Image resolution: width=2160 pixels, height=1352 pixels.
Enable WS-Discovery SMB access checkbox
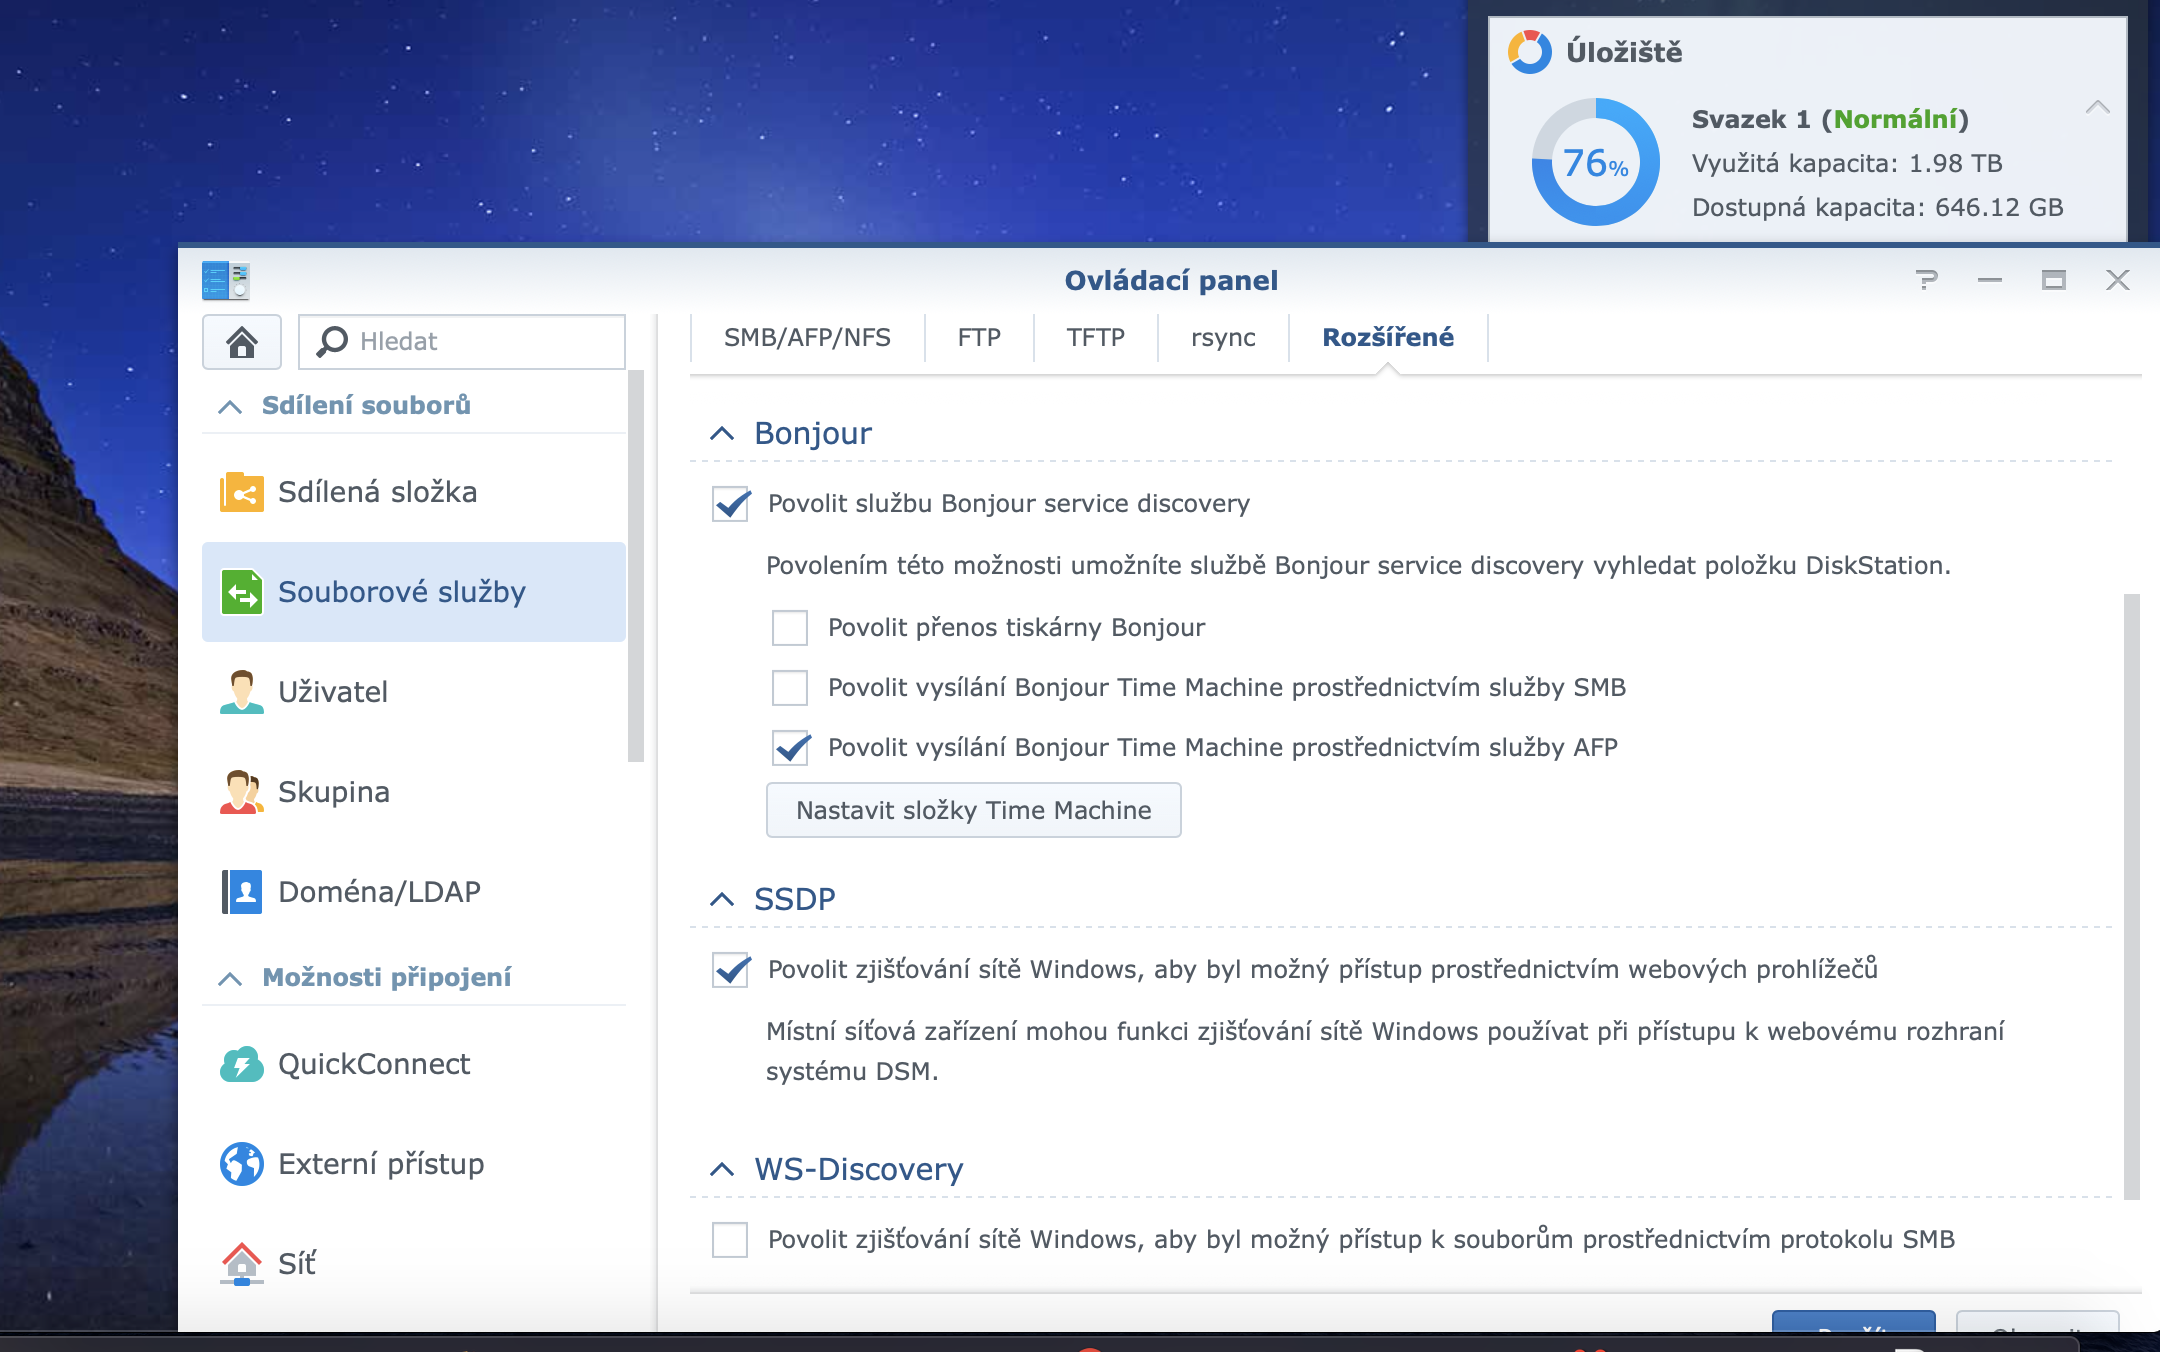[730, 1240]
